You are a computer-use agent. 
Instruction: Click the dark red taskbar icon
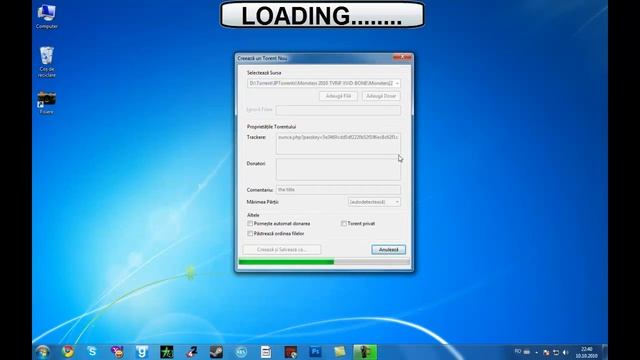tap(291, 351)
